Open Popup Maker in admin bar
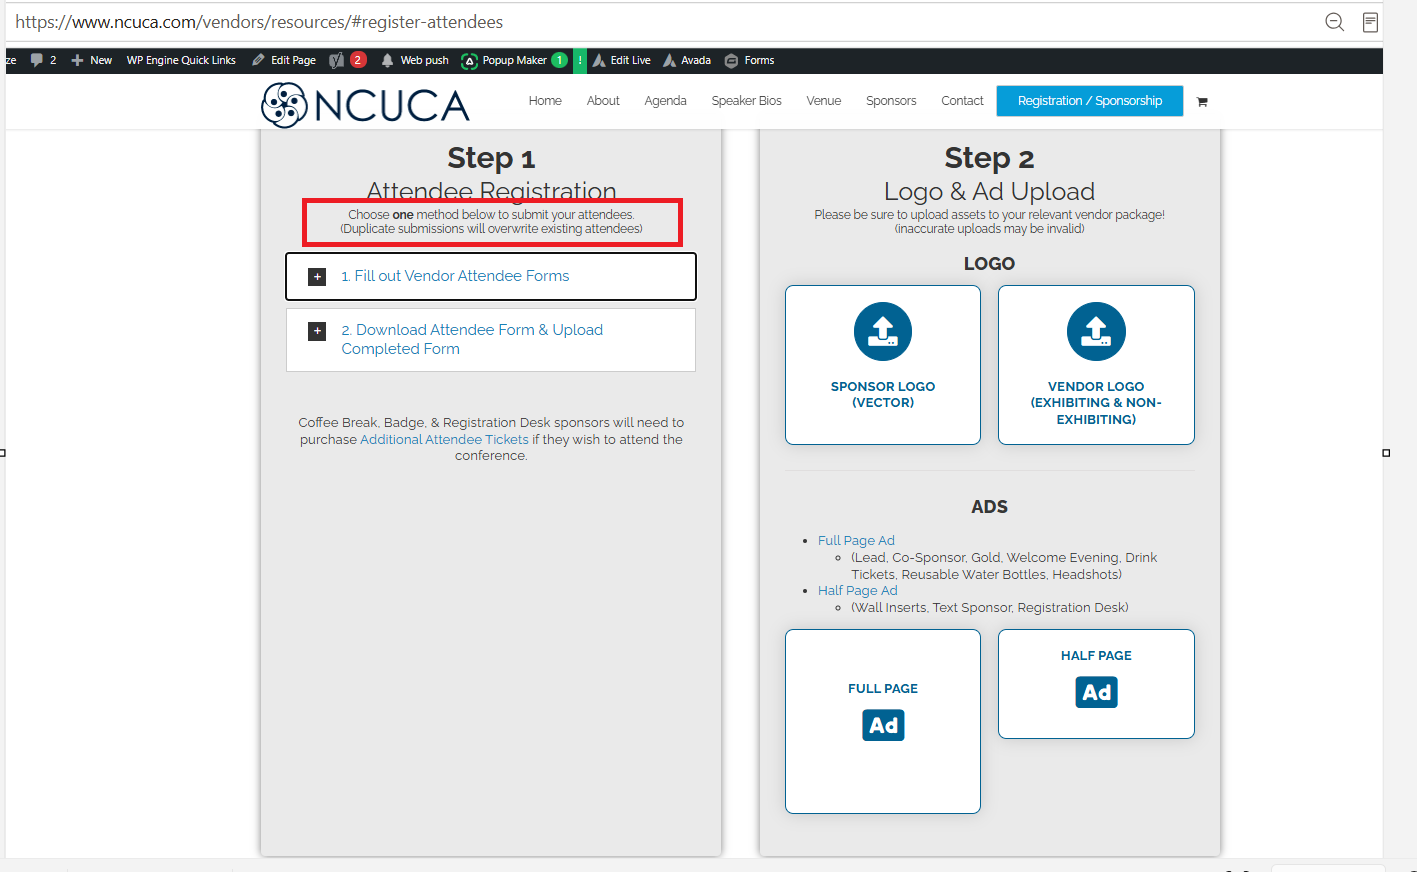This screenshot has width=1417, height=872. click(514, 60)
